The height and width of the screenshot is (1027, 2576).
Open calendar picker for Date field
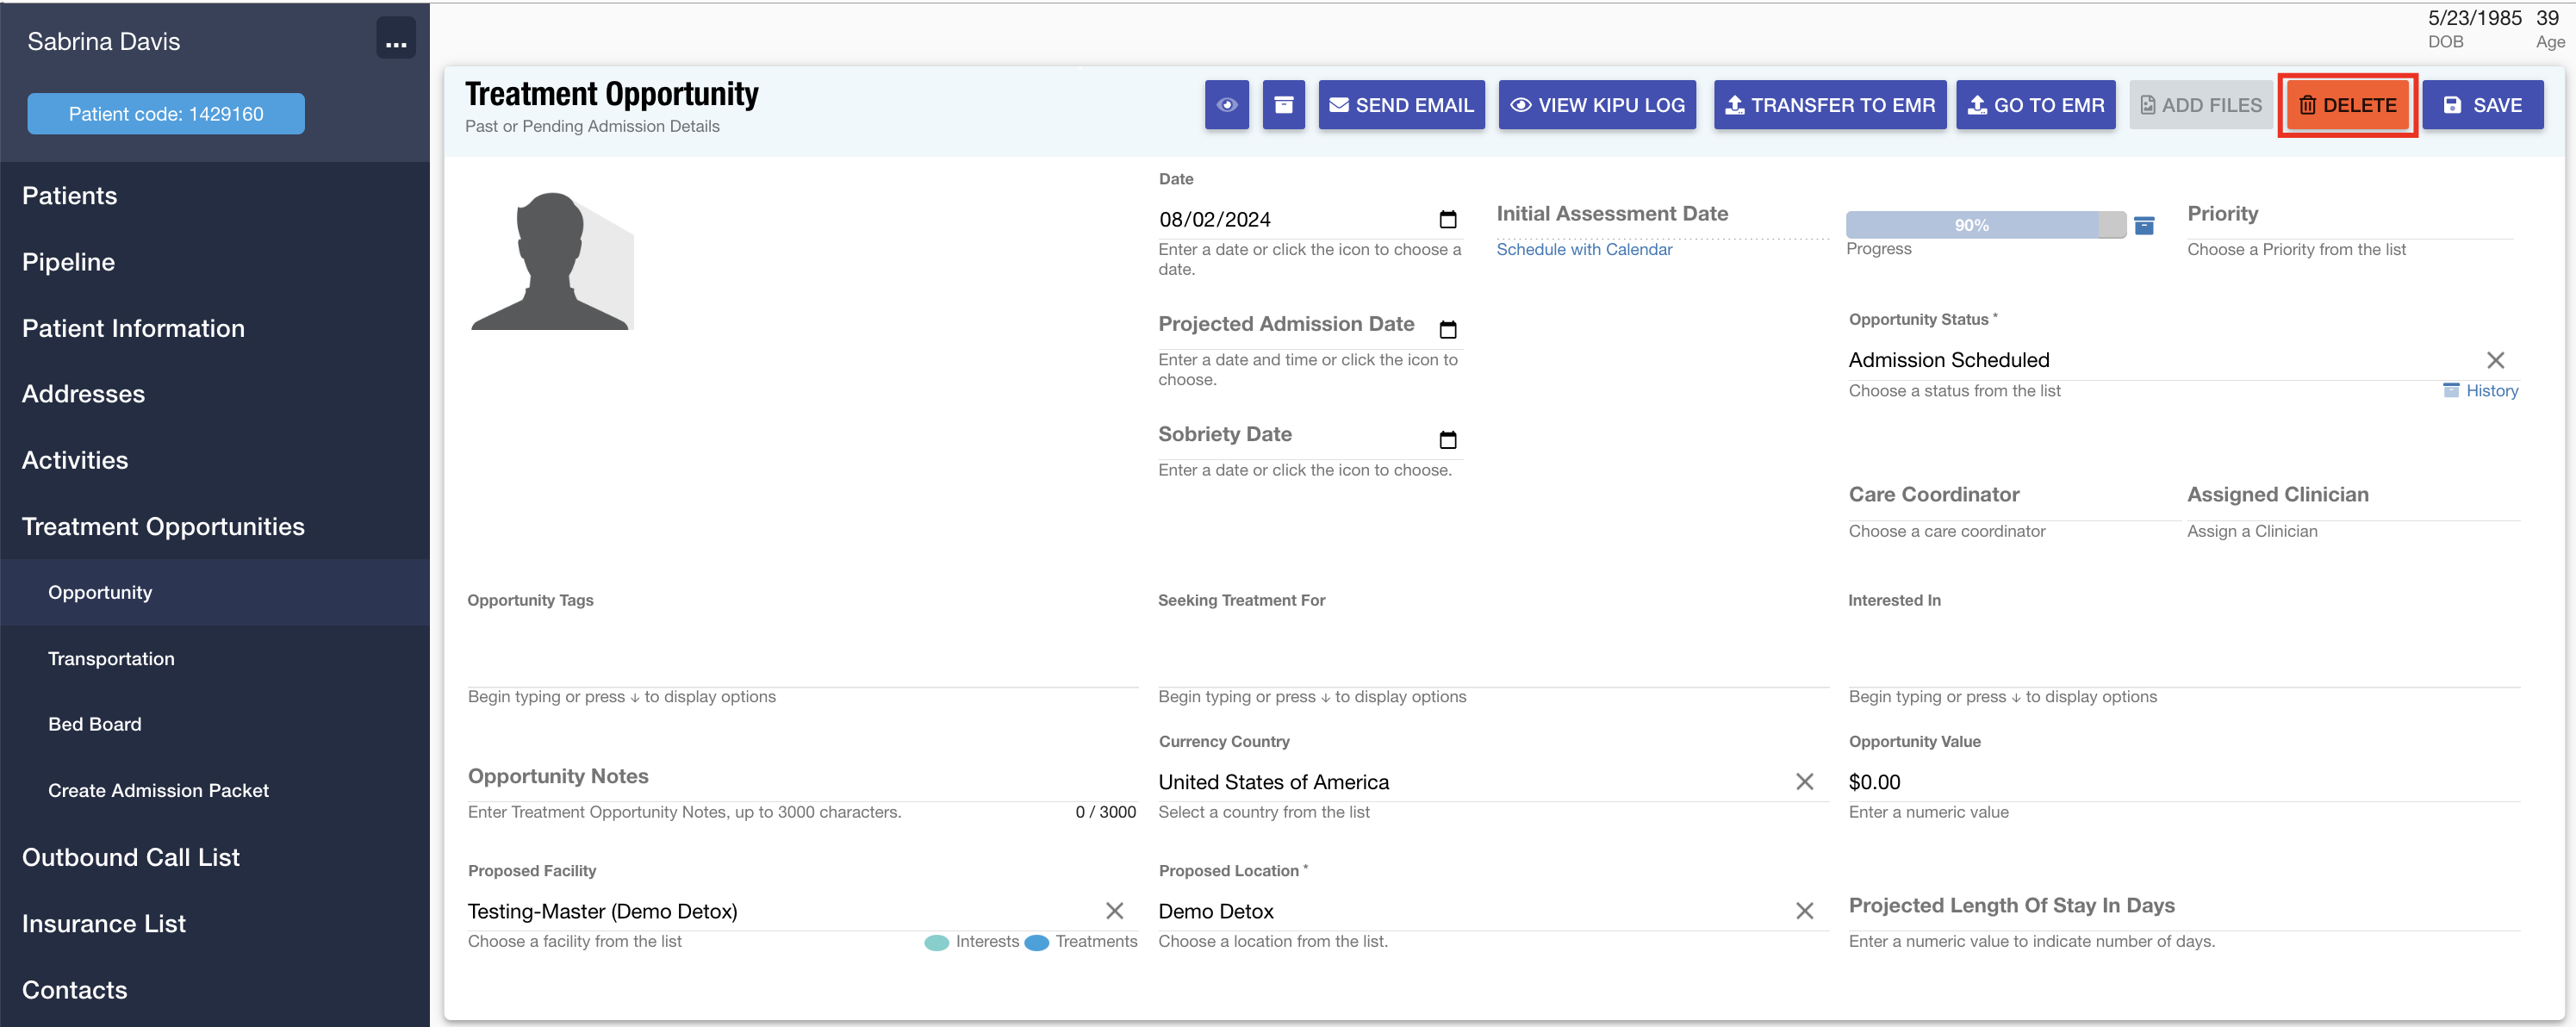click(x=1447, y=219)
